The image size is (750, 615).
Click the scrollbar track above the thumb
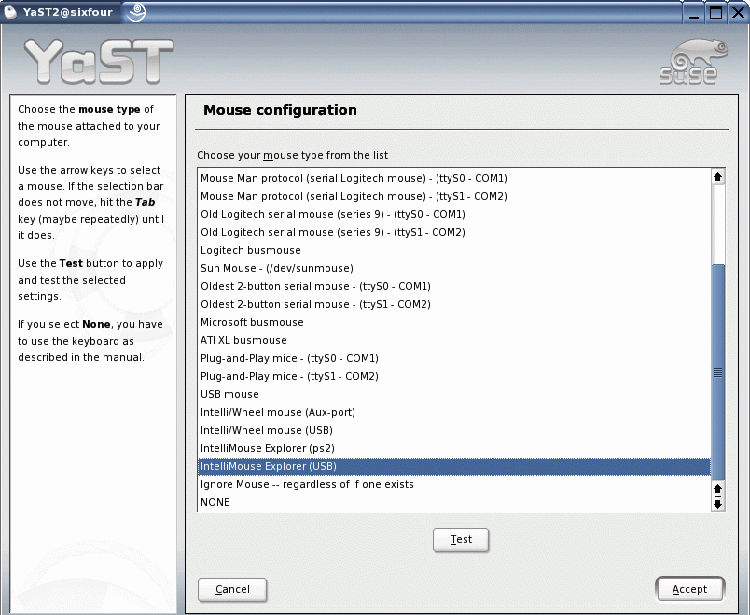click(717, 224)
